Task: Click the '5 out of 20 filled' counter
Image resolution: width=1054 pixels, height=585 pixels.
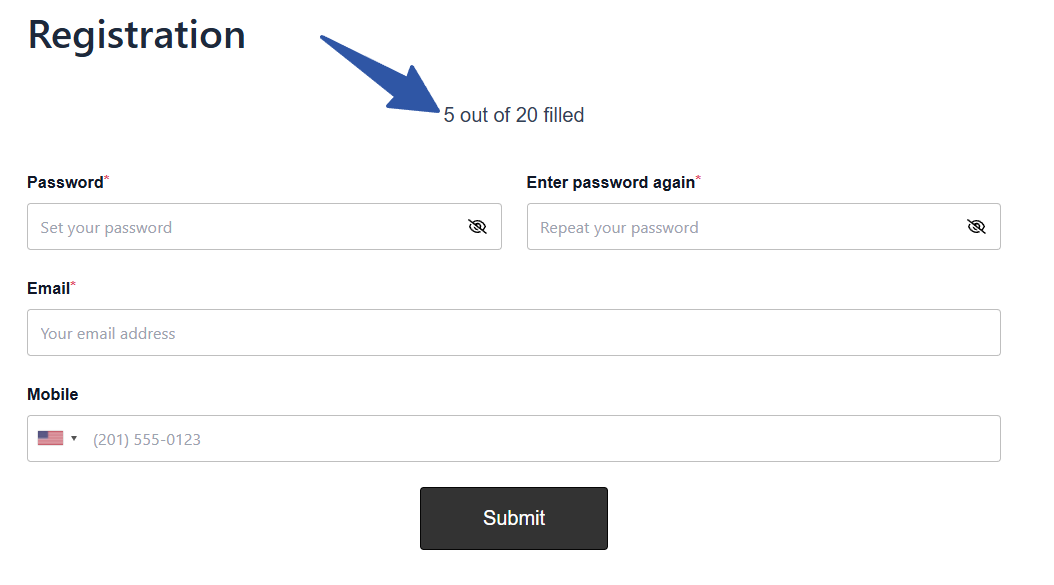Action: (514, 115)
